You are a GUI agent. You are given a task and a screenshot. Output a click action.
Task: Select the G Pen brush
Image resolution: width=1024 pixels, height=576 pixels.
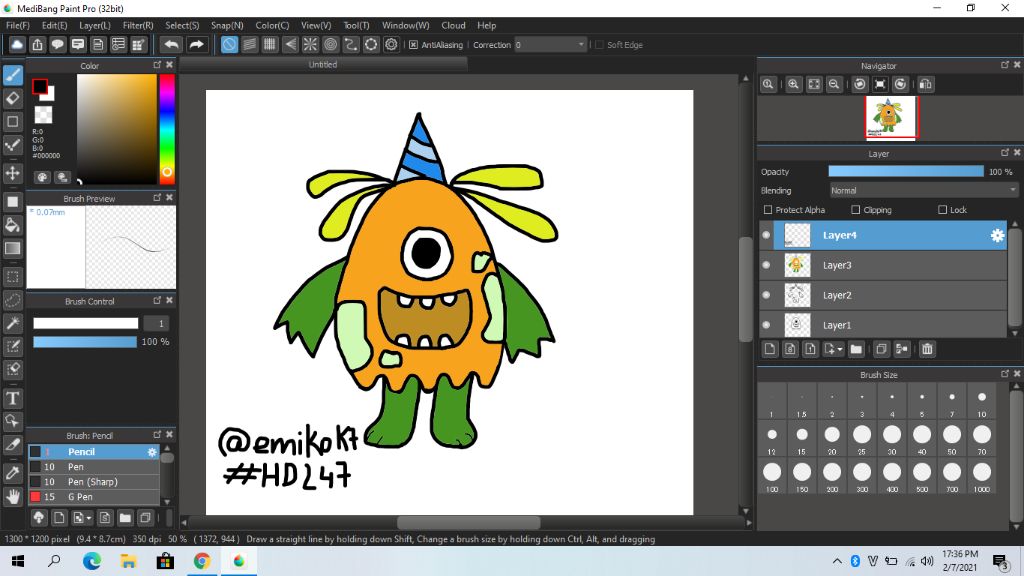point(93,497)
